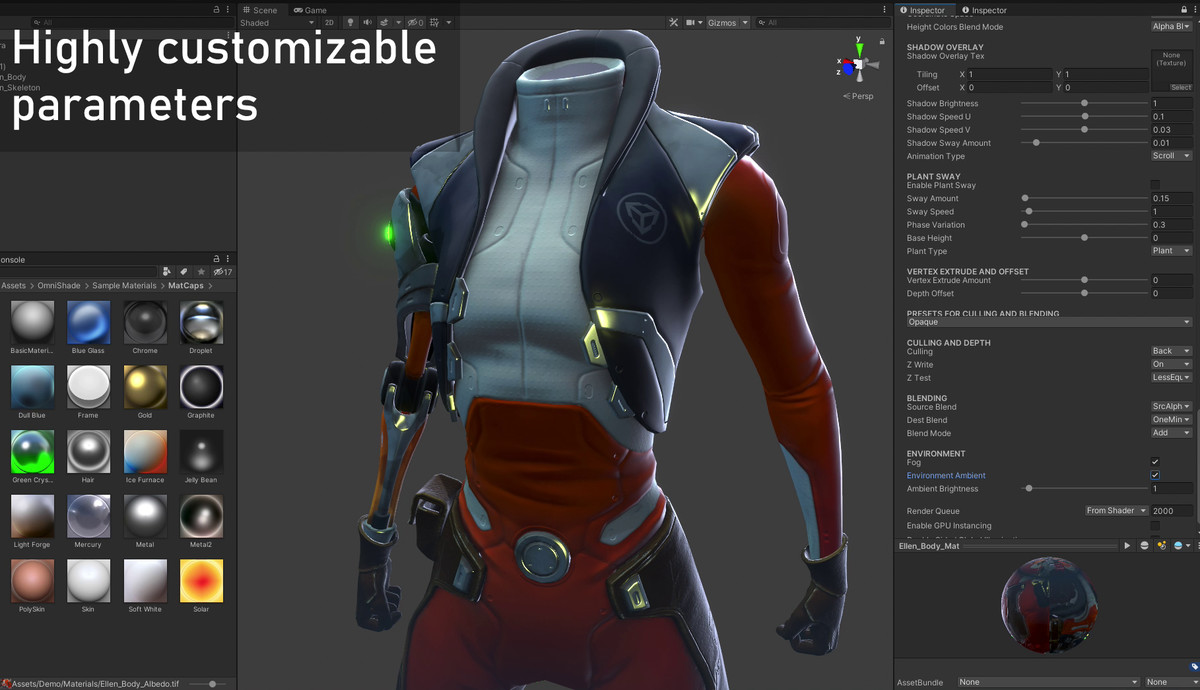Toggle 2D view mode button

(x=329, y=22)
